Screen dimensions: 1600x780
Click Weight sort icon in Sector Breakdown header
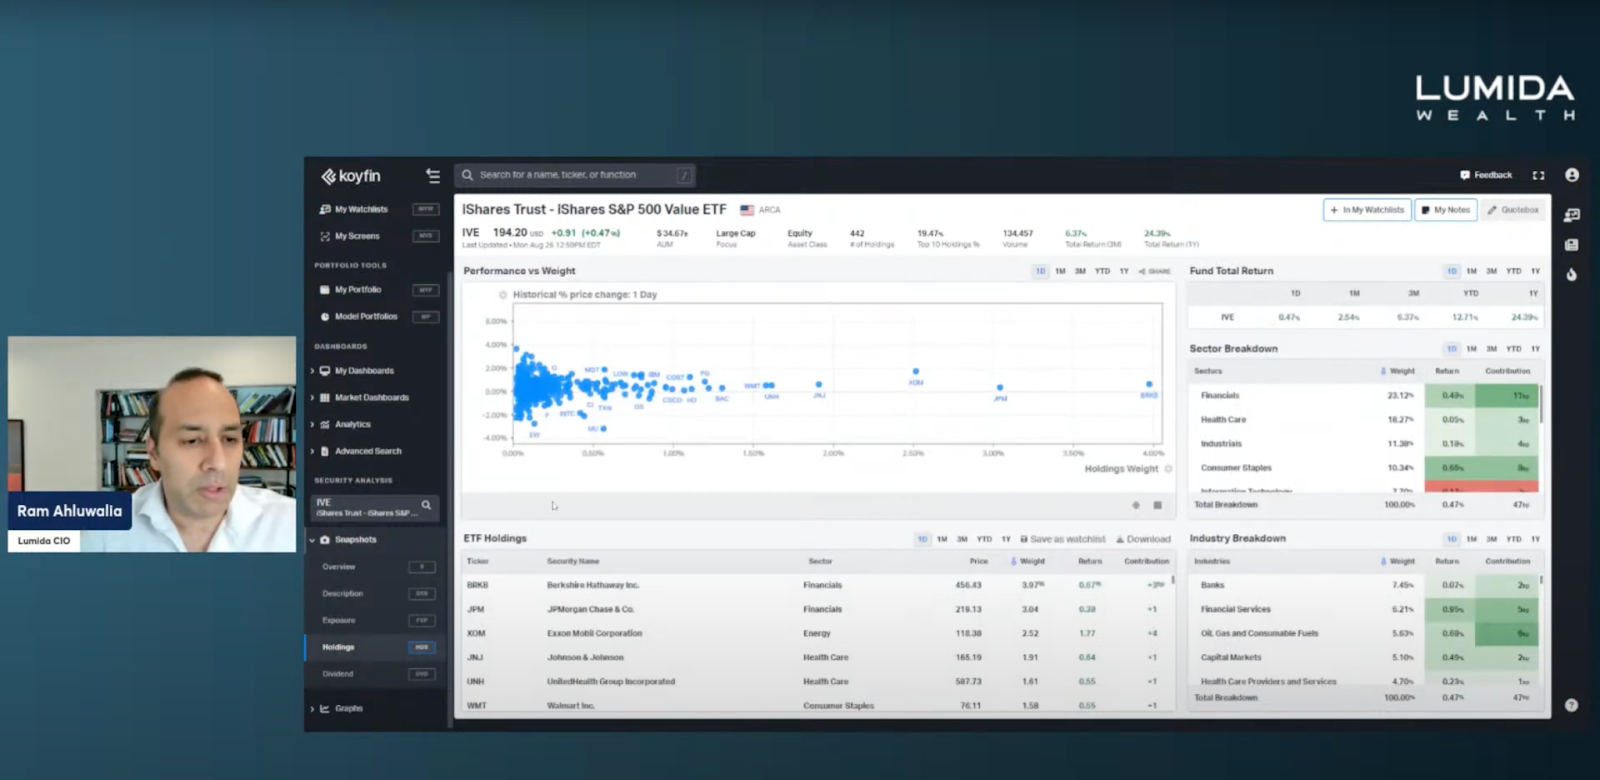(1384, 371)
